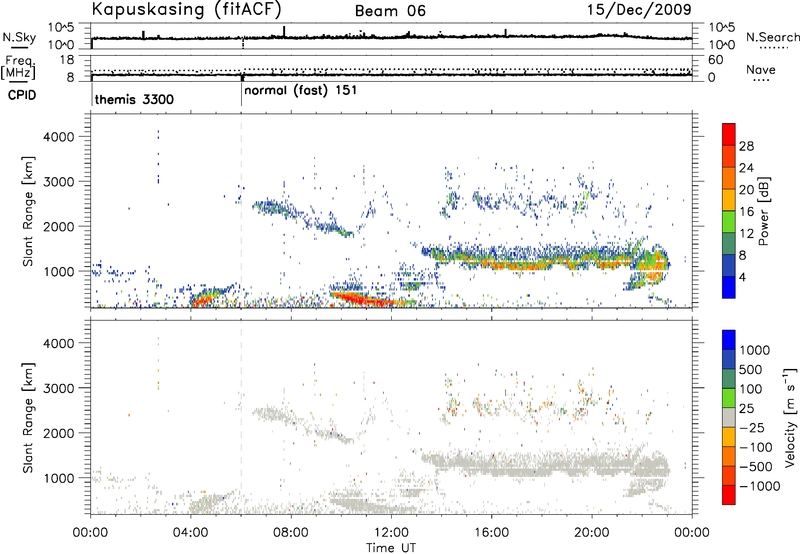Click the "16:00" time tick label

point(491,533)
